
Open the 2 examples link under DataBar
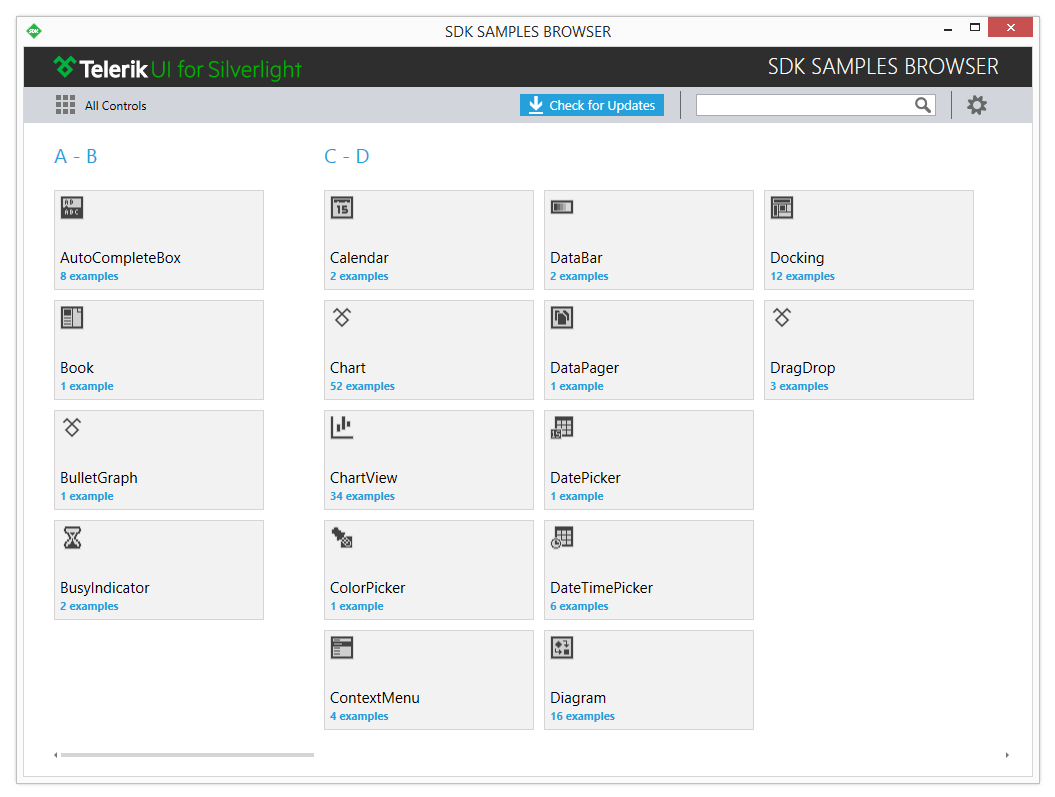579,276
